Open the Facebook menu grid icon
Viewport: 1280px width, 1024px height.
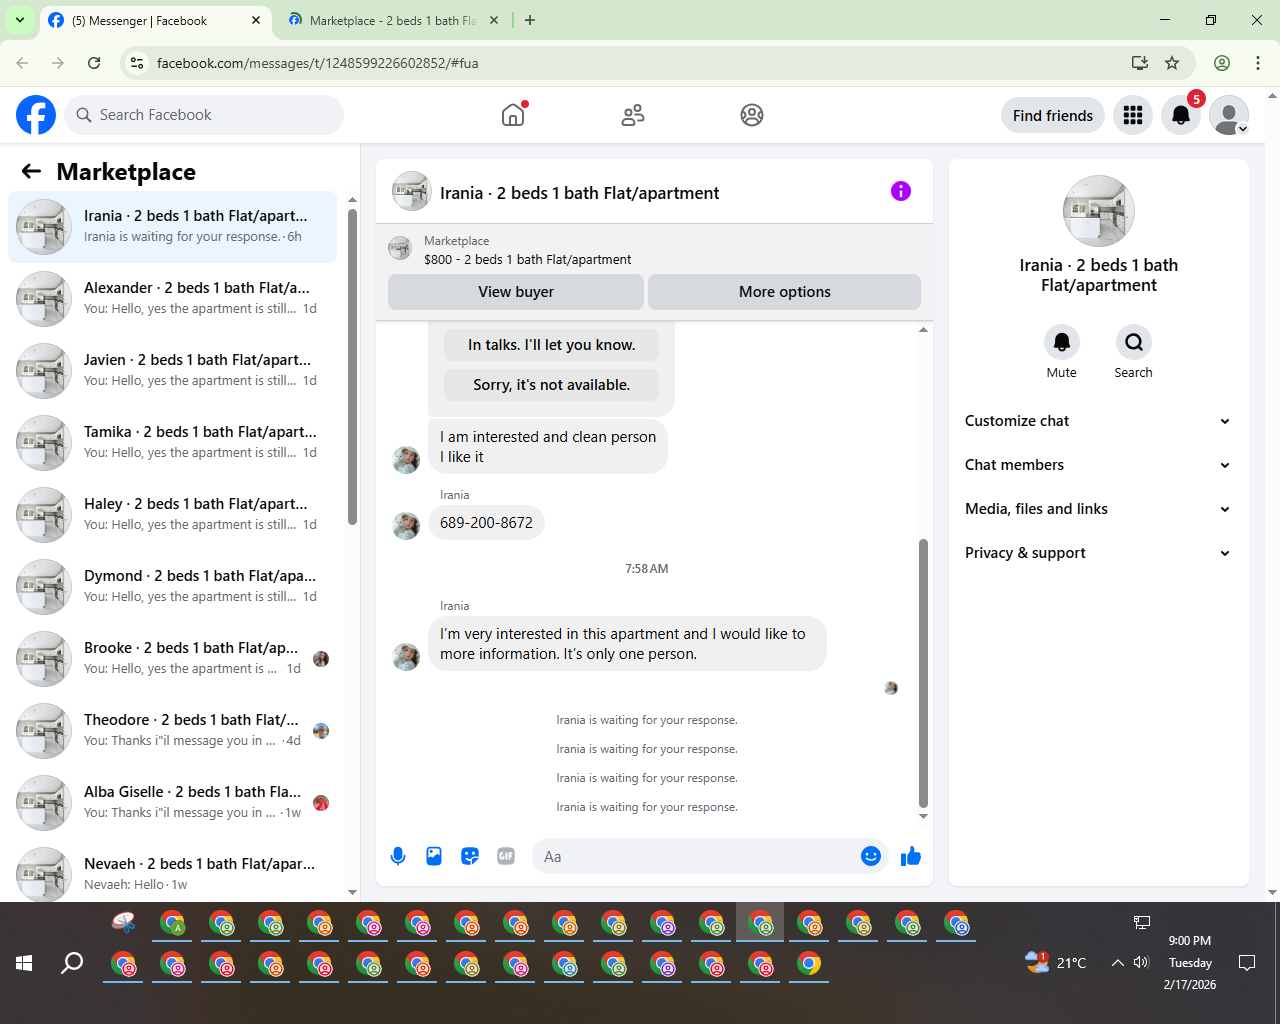point(1133,115)
